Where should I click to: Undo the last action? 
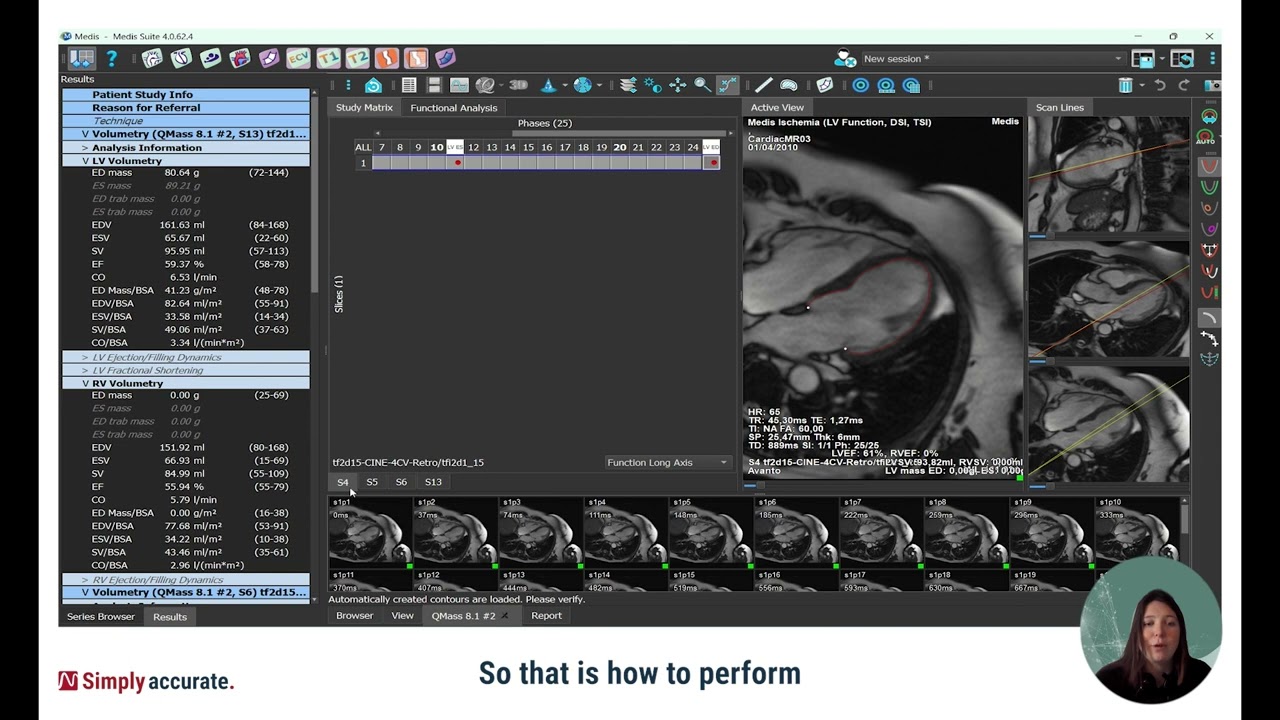[1160, 85]
